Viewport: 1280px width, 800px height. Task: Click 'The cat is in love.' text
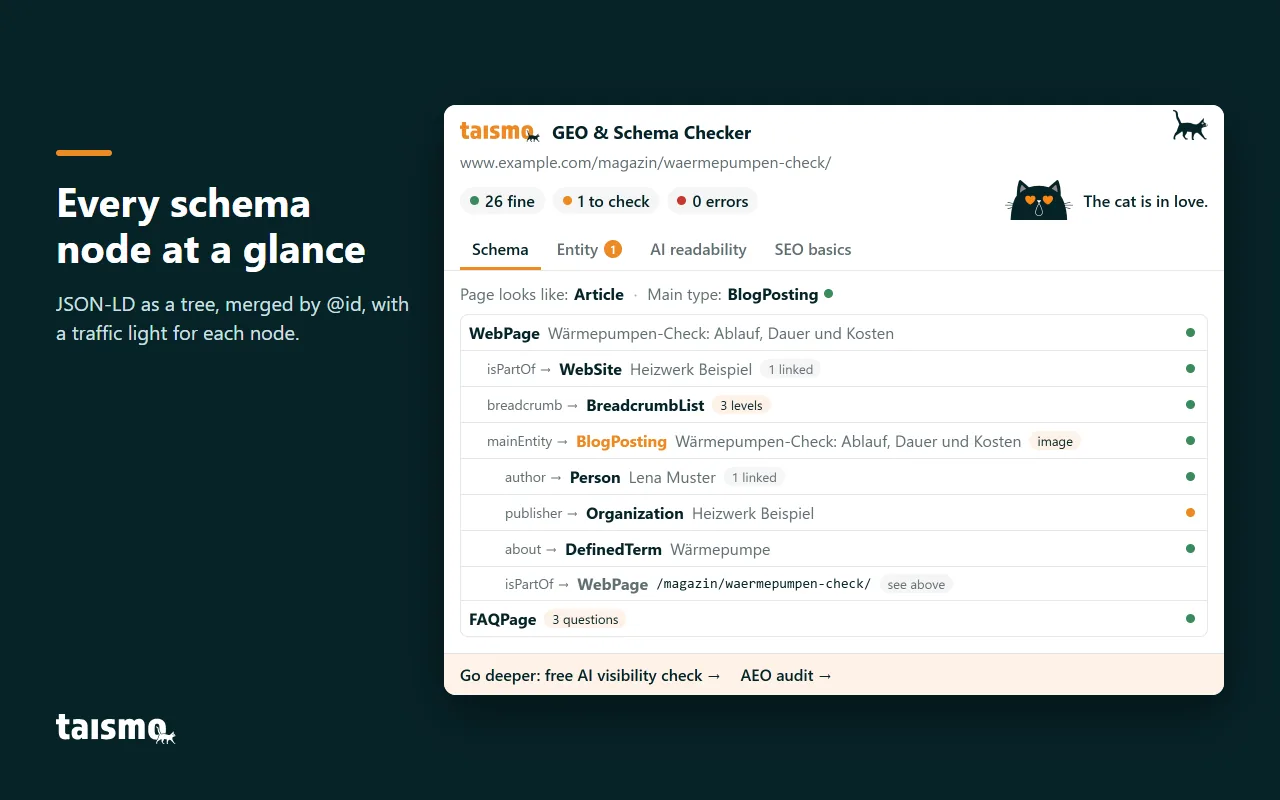(1145, 201)
